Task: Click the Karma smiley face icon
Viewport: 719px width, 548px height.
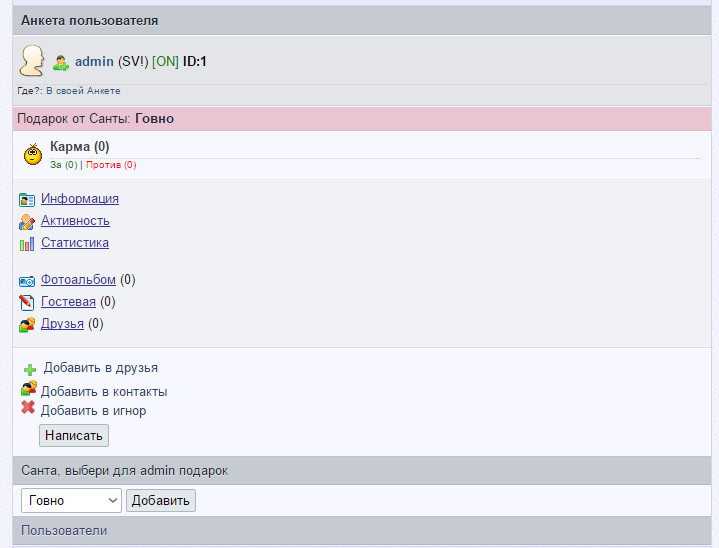Action: coord(33,155)
